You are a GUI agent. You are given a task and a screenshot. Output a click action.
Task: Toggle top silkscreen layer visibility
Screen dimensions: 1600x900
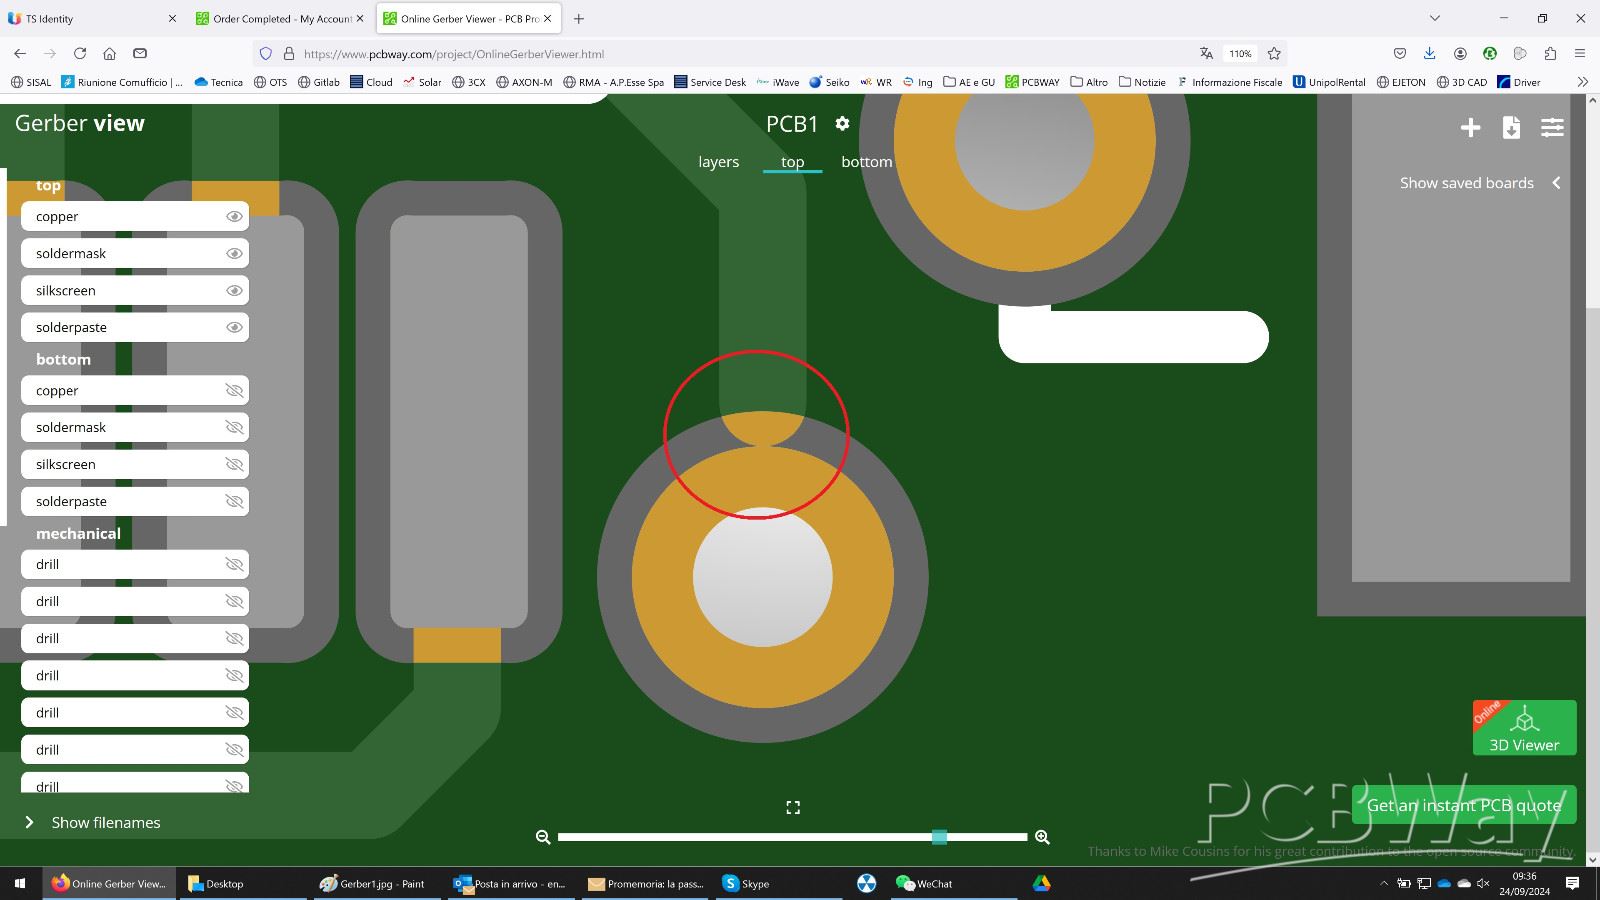[234, 291]
